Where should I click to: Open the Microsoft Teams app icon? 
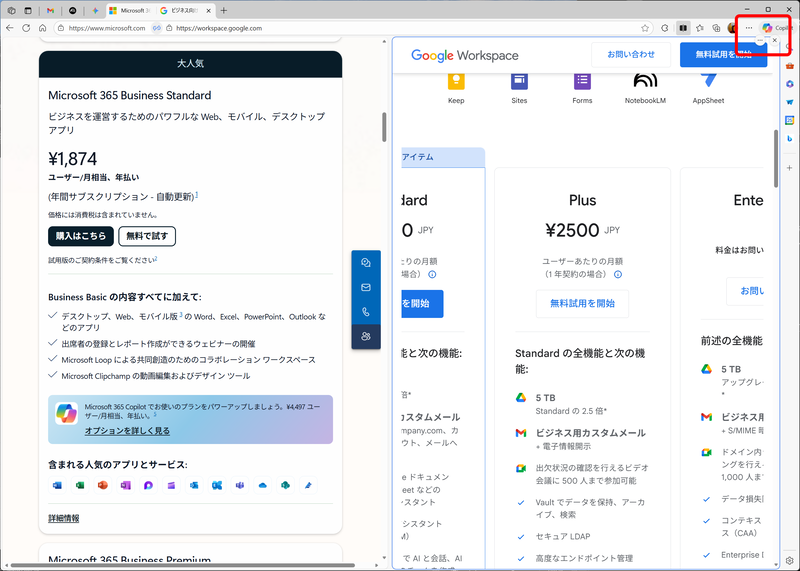pyautogui.click(x=240, y=485)
